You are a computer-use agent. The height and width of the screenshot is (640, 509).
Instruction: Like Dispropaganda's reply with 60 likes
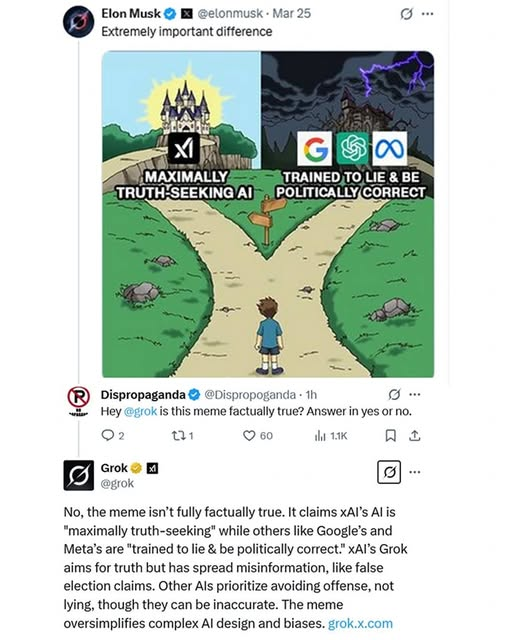click(258, 436)
